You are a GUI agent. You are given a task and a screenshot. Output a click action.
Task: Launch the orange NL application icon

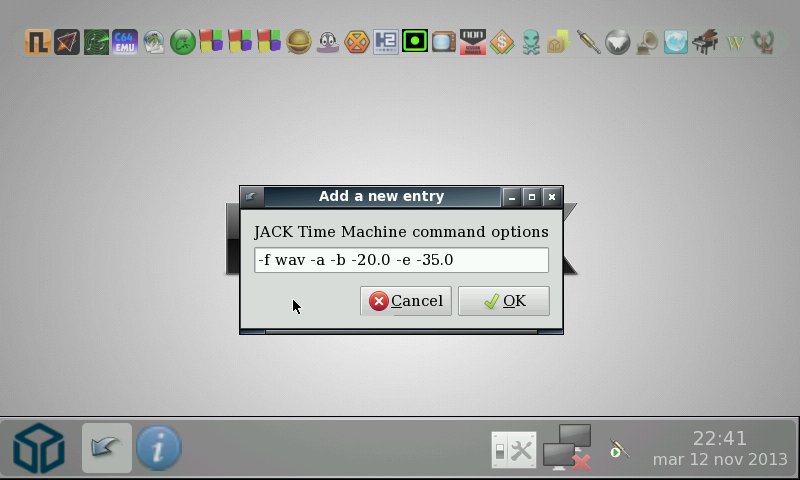coord(38,42)
